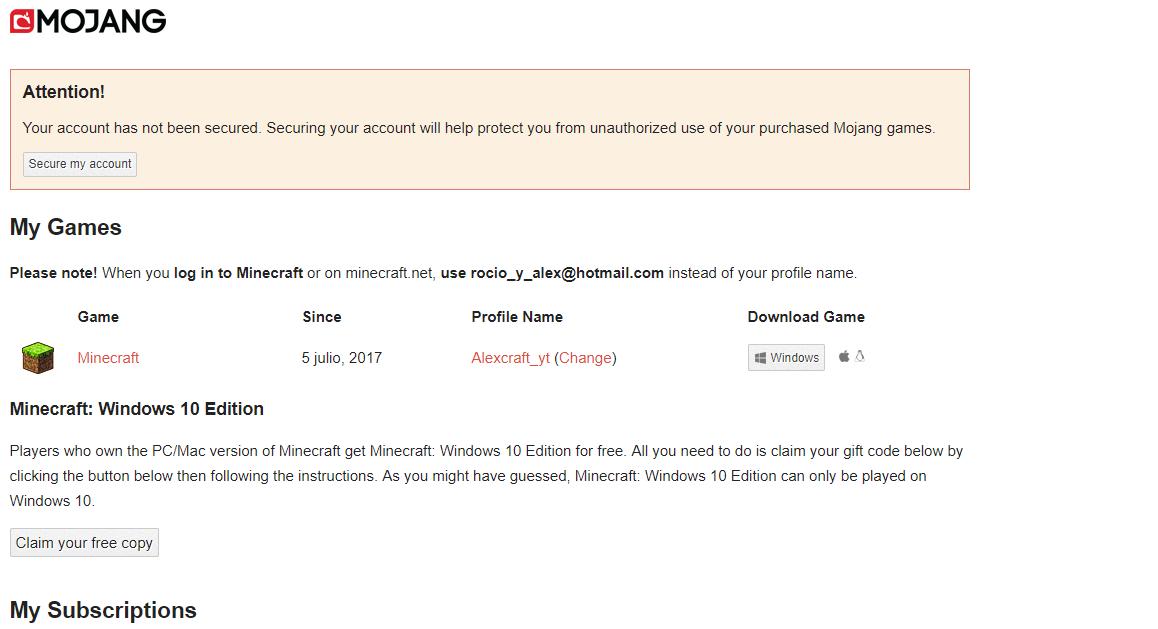Viewport: 1158px width, 629px height.
Task: Click the Since column header
Action: coord(322,317)
